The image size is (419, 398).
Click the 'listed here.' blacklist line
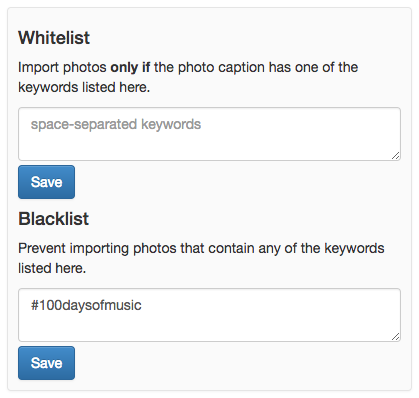(52, 268)
